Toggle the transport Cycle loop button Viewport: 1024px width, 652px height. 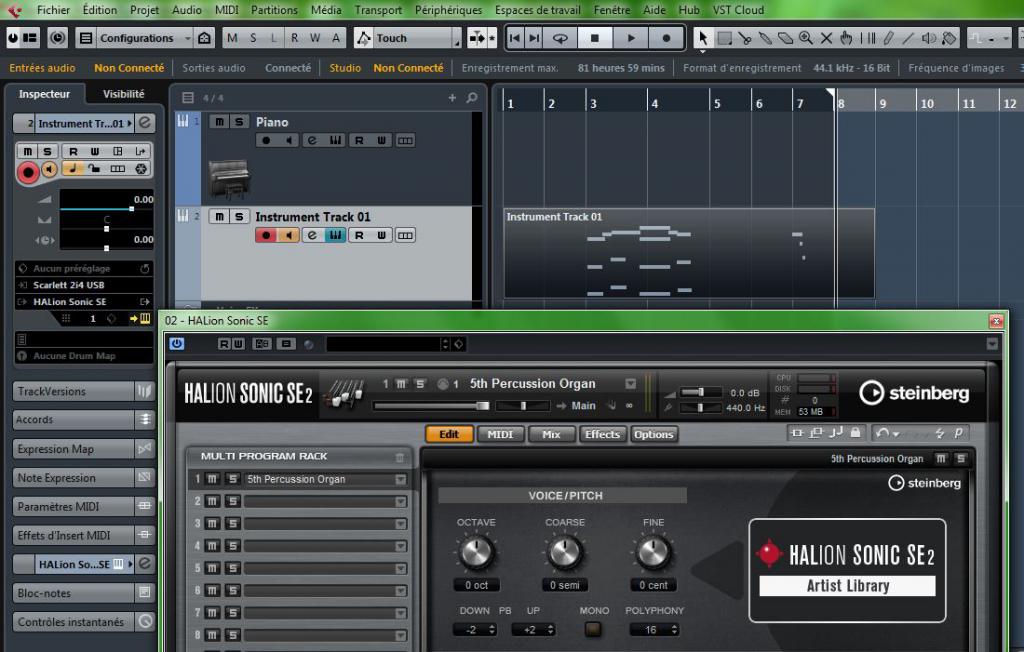[x=560, y=38]
